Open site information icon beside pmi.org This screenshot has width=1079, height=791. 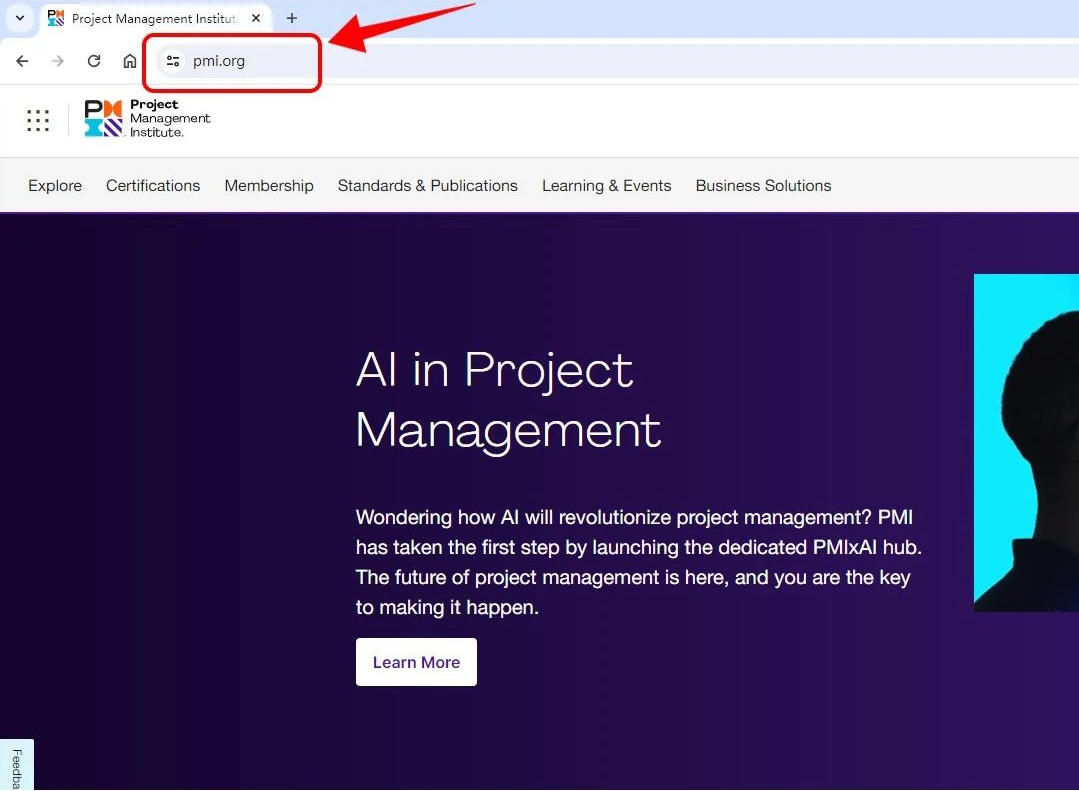[173, 61]
